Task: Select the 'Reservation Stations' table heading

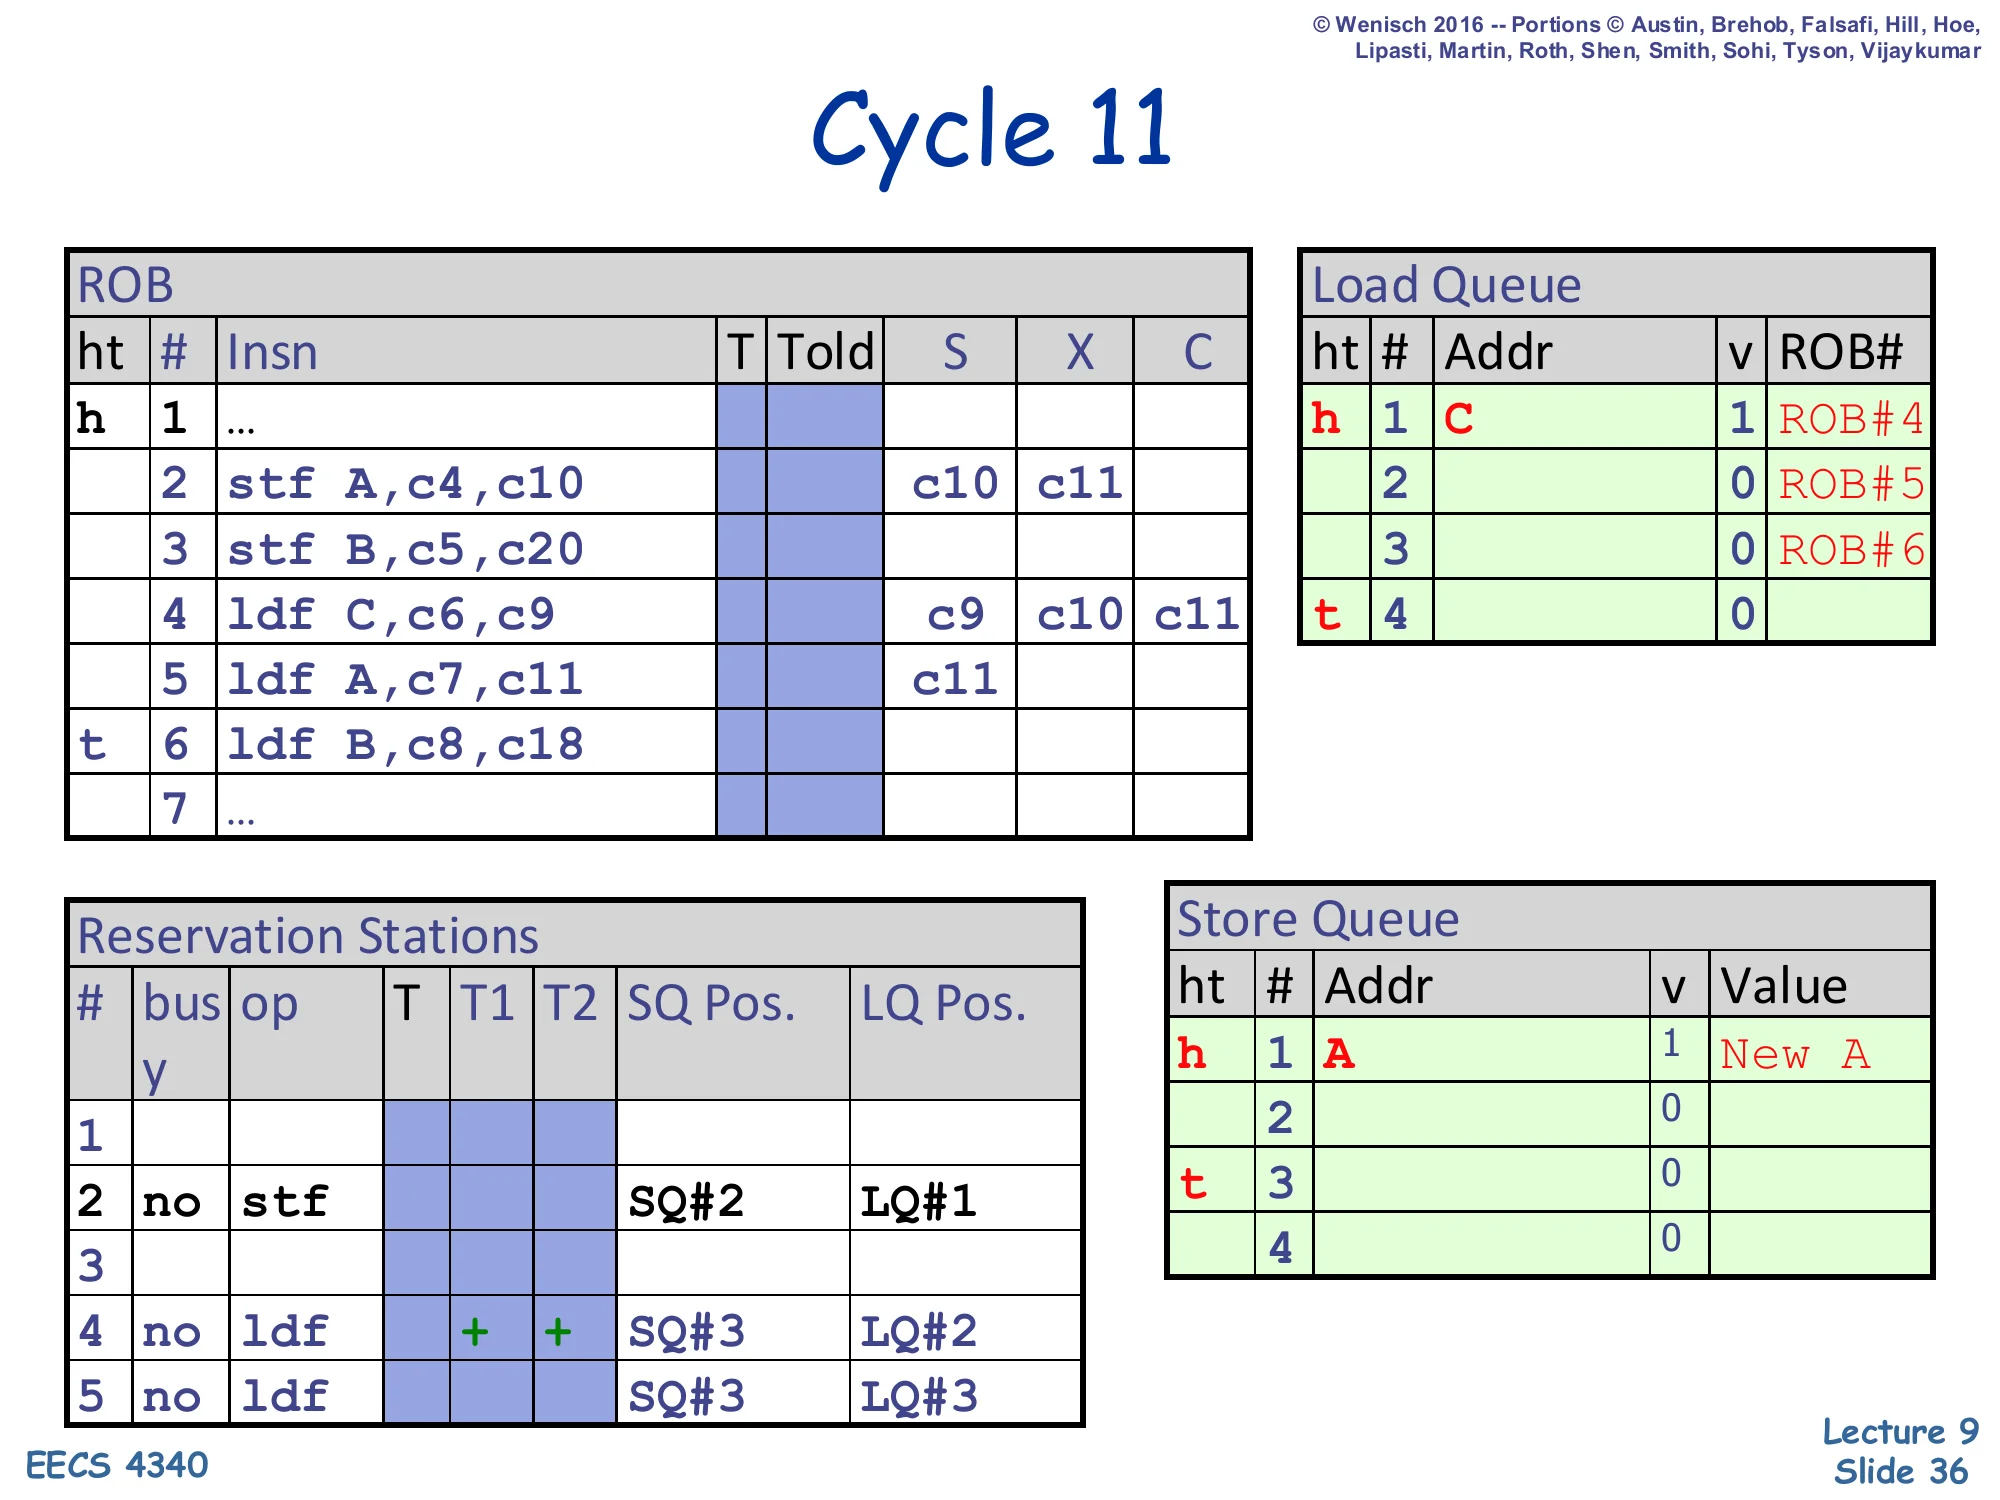Action: [x=308, y=937]
